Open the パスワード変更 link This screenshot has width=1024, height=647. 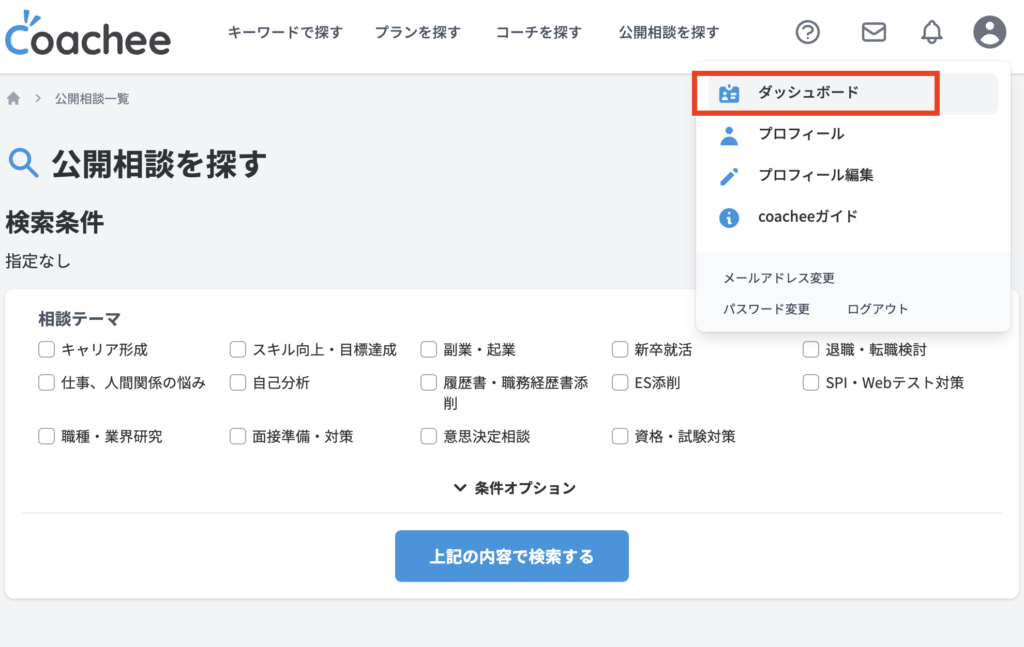coord(766,309)
